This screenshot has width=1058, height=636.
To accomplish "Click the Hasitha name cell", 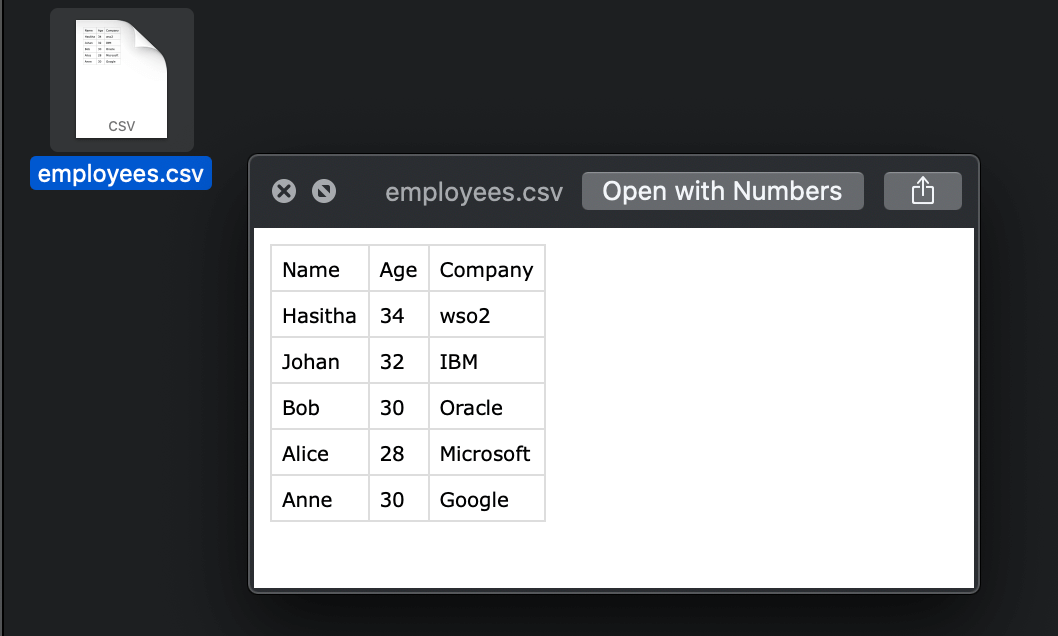I will (x=320, y=315).
